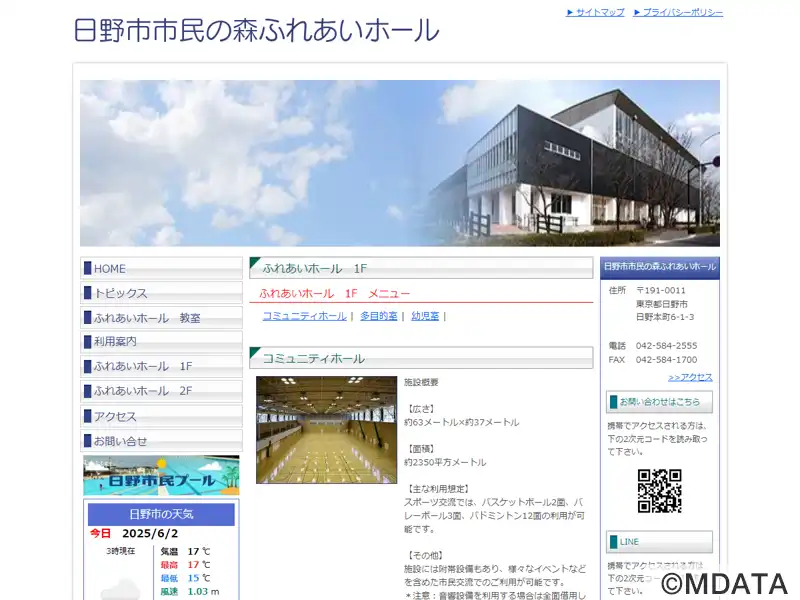Click the date 2025/6/2 in weather widget
Image resolution: width=800 pixels, height=600 pixels.
tap(150, 534)
